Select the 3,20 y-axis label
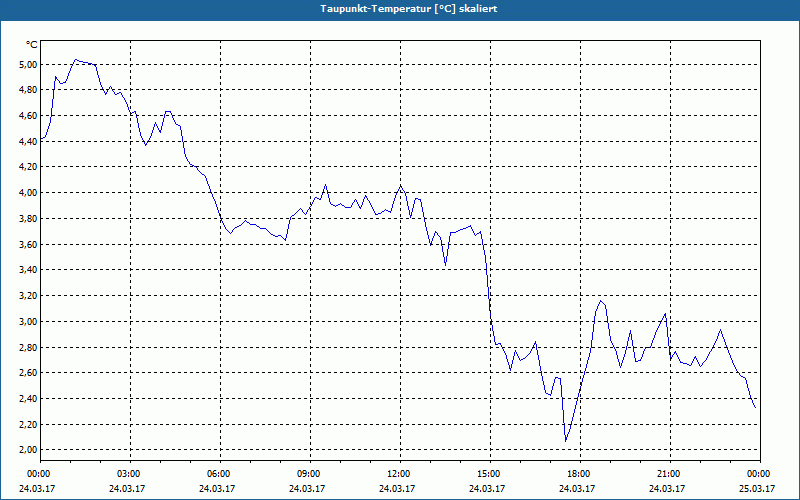800x500 pixels. click(28, 295)
